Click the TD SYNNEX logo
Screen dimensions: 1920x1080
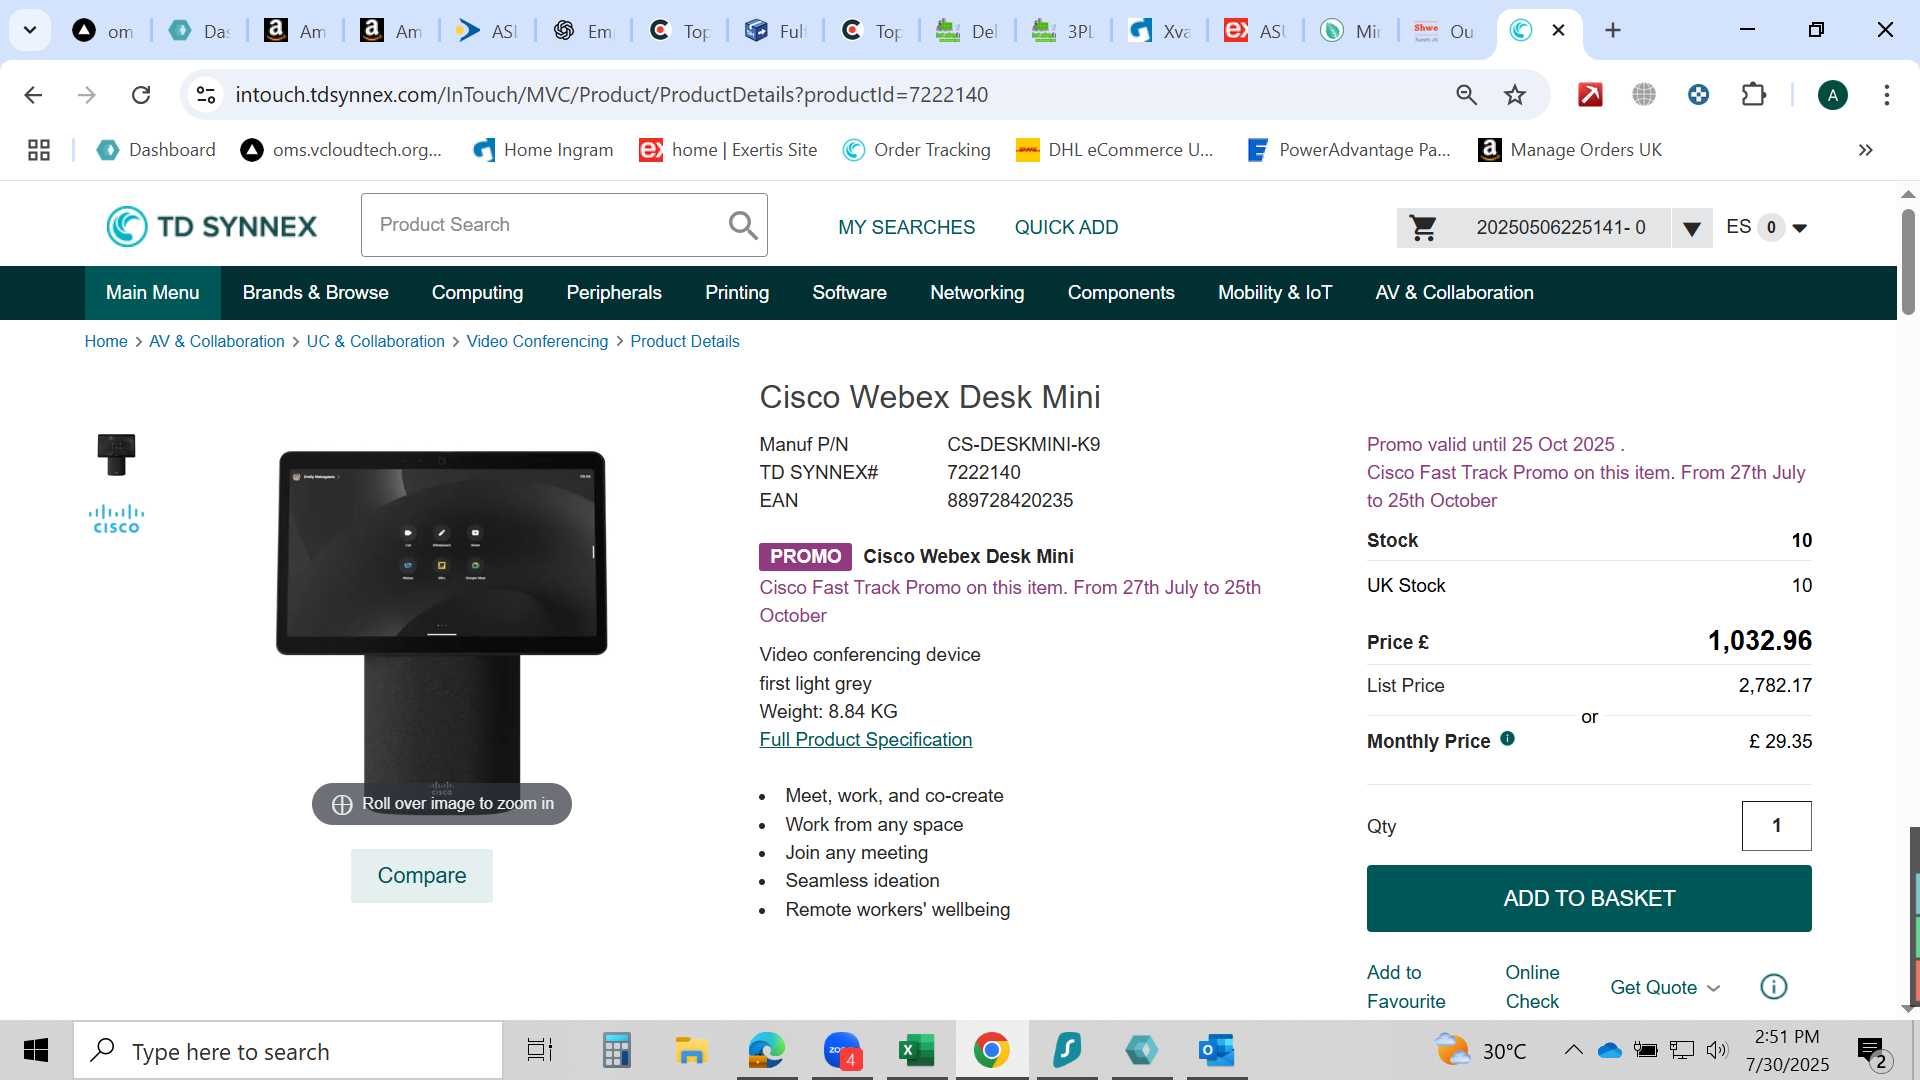[212, 227]
